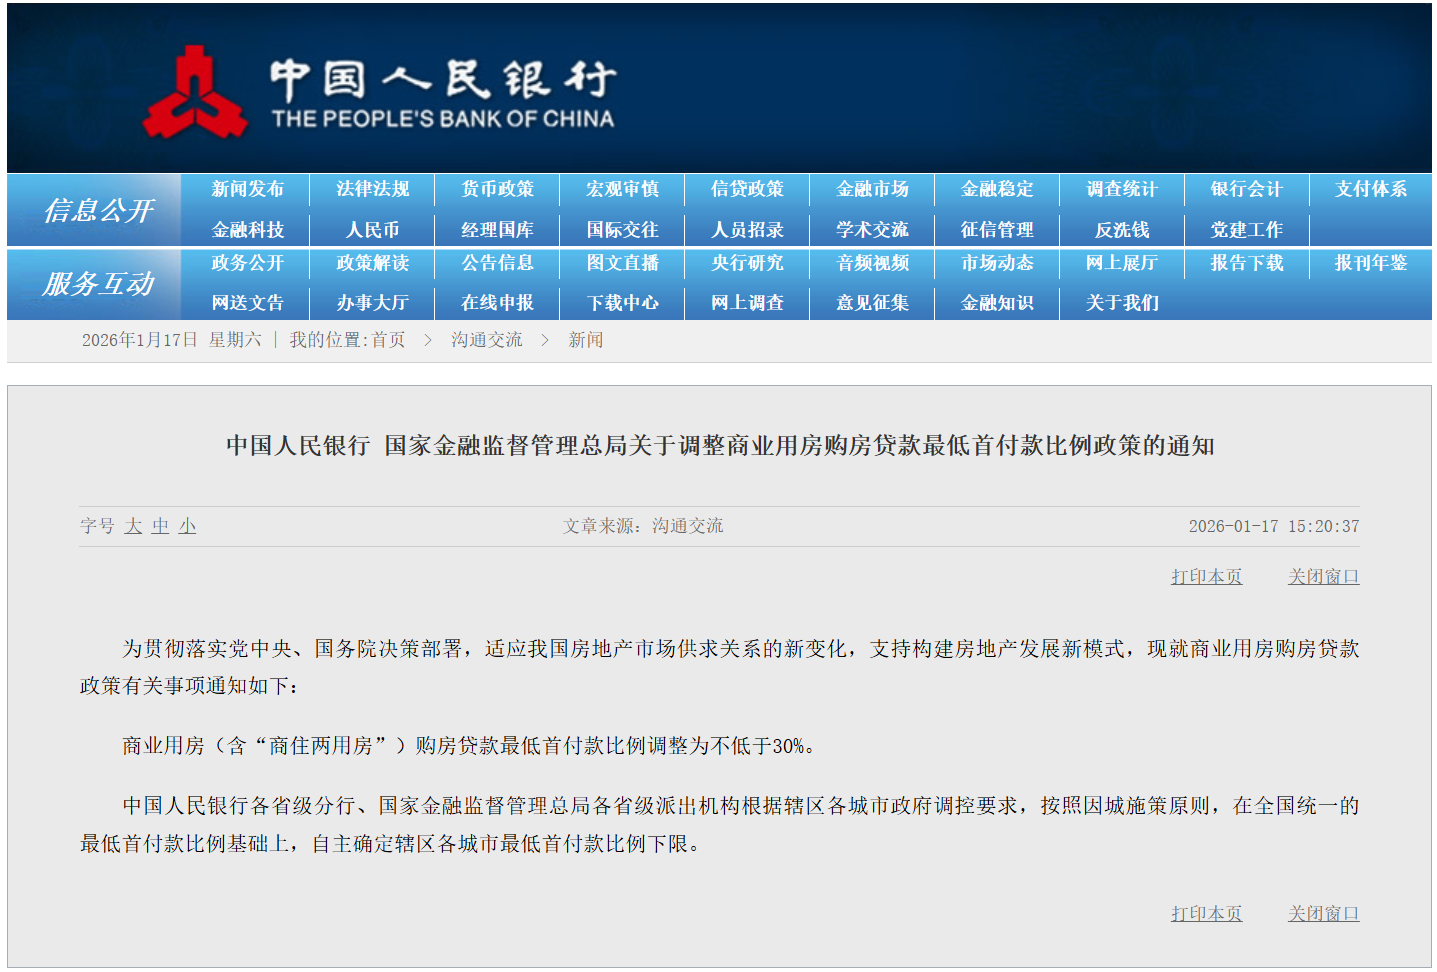This screenshot has height=972, width=1437.
Task: Open the 货币政策 navigation item
Action: pos(497,189)
